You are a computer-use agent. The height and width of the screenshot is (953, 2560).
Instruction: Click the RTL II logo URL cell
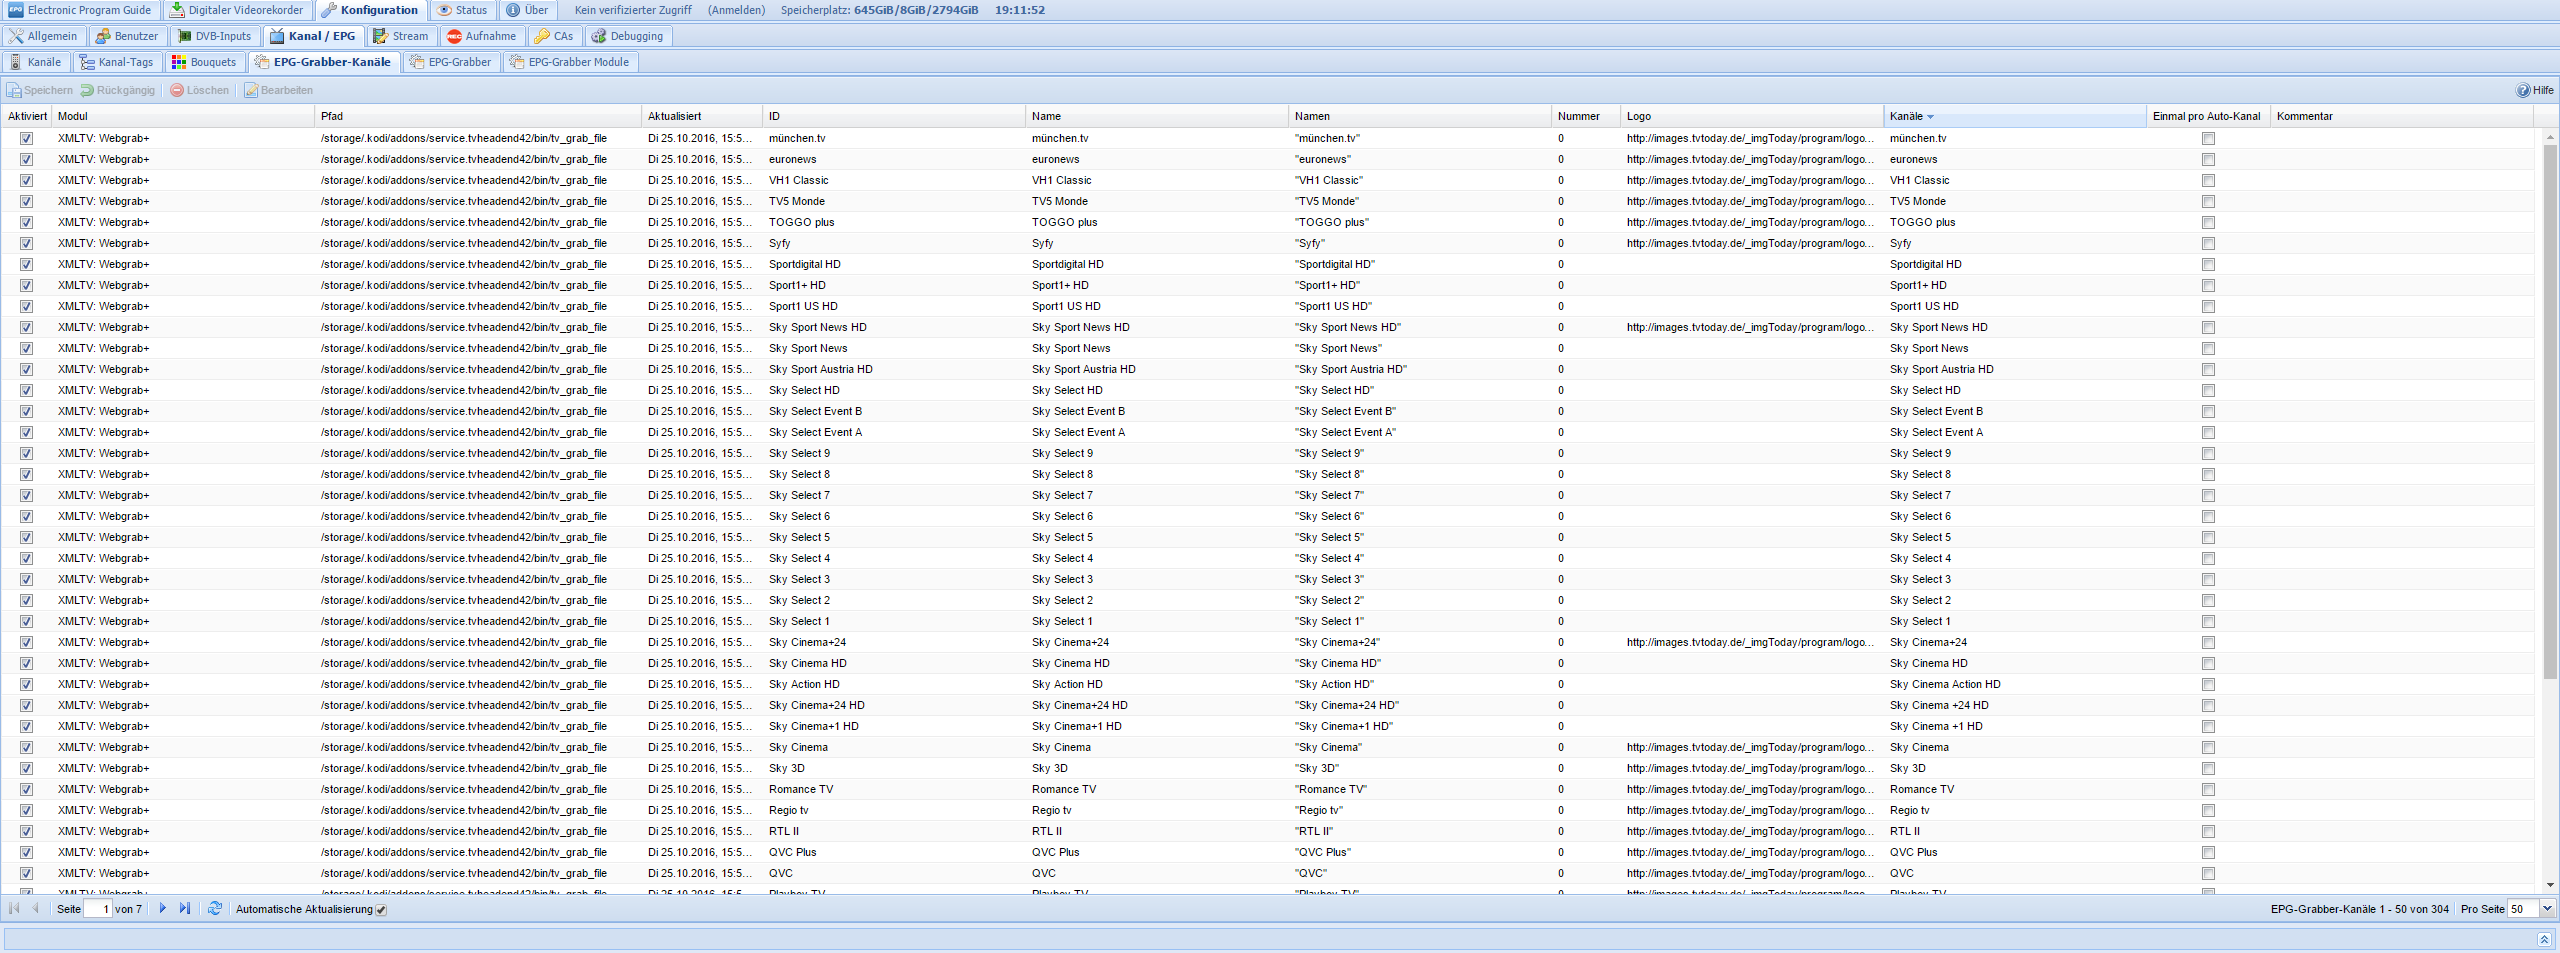click(x=1752, y=831)
